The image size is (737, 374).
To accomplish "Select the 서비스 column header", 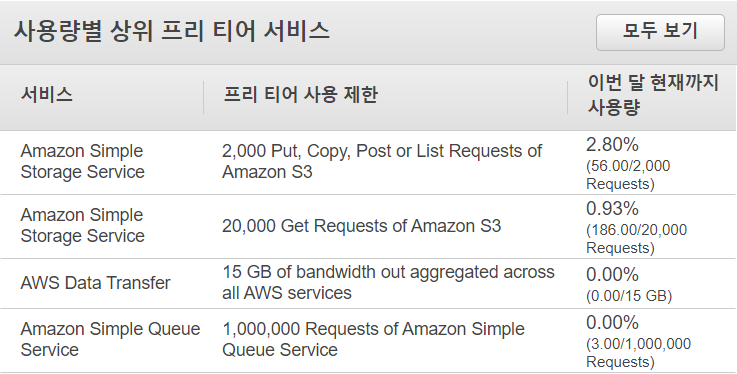I will 47,94.
